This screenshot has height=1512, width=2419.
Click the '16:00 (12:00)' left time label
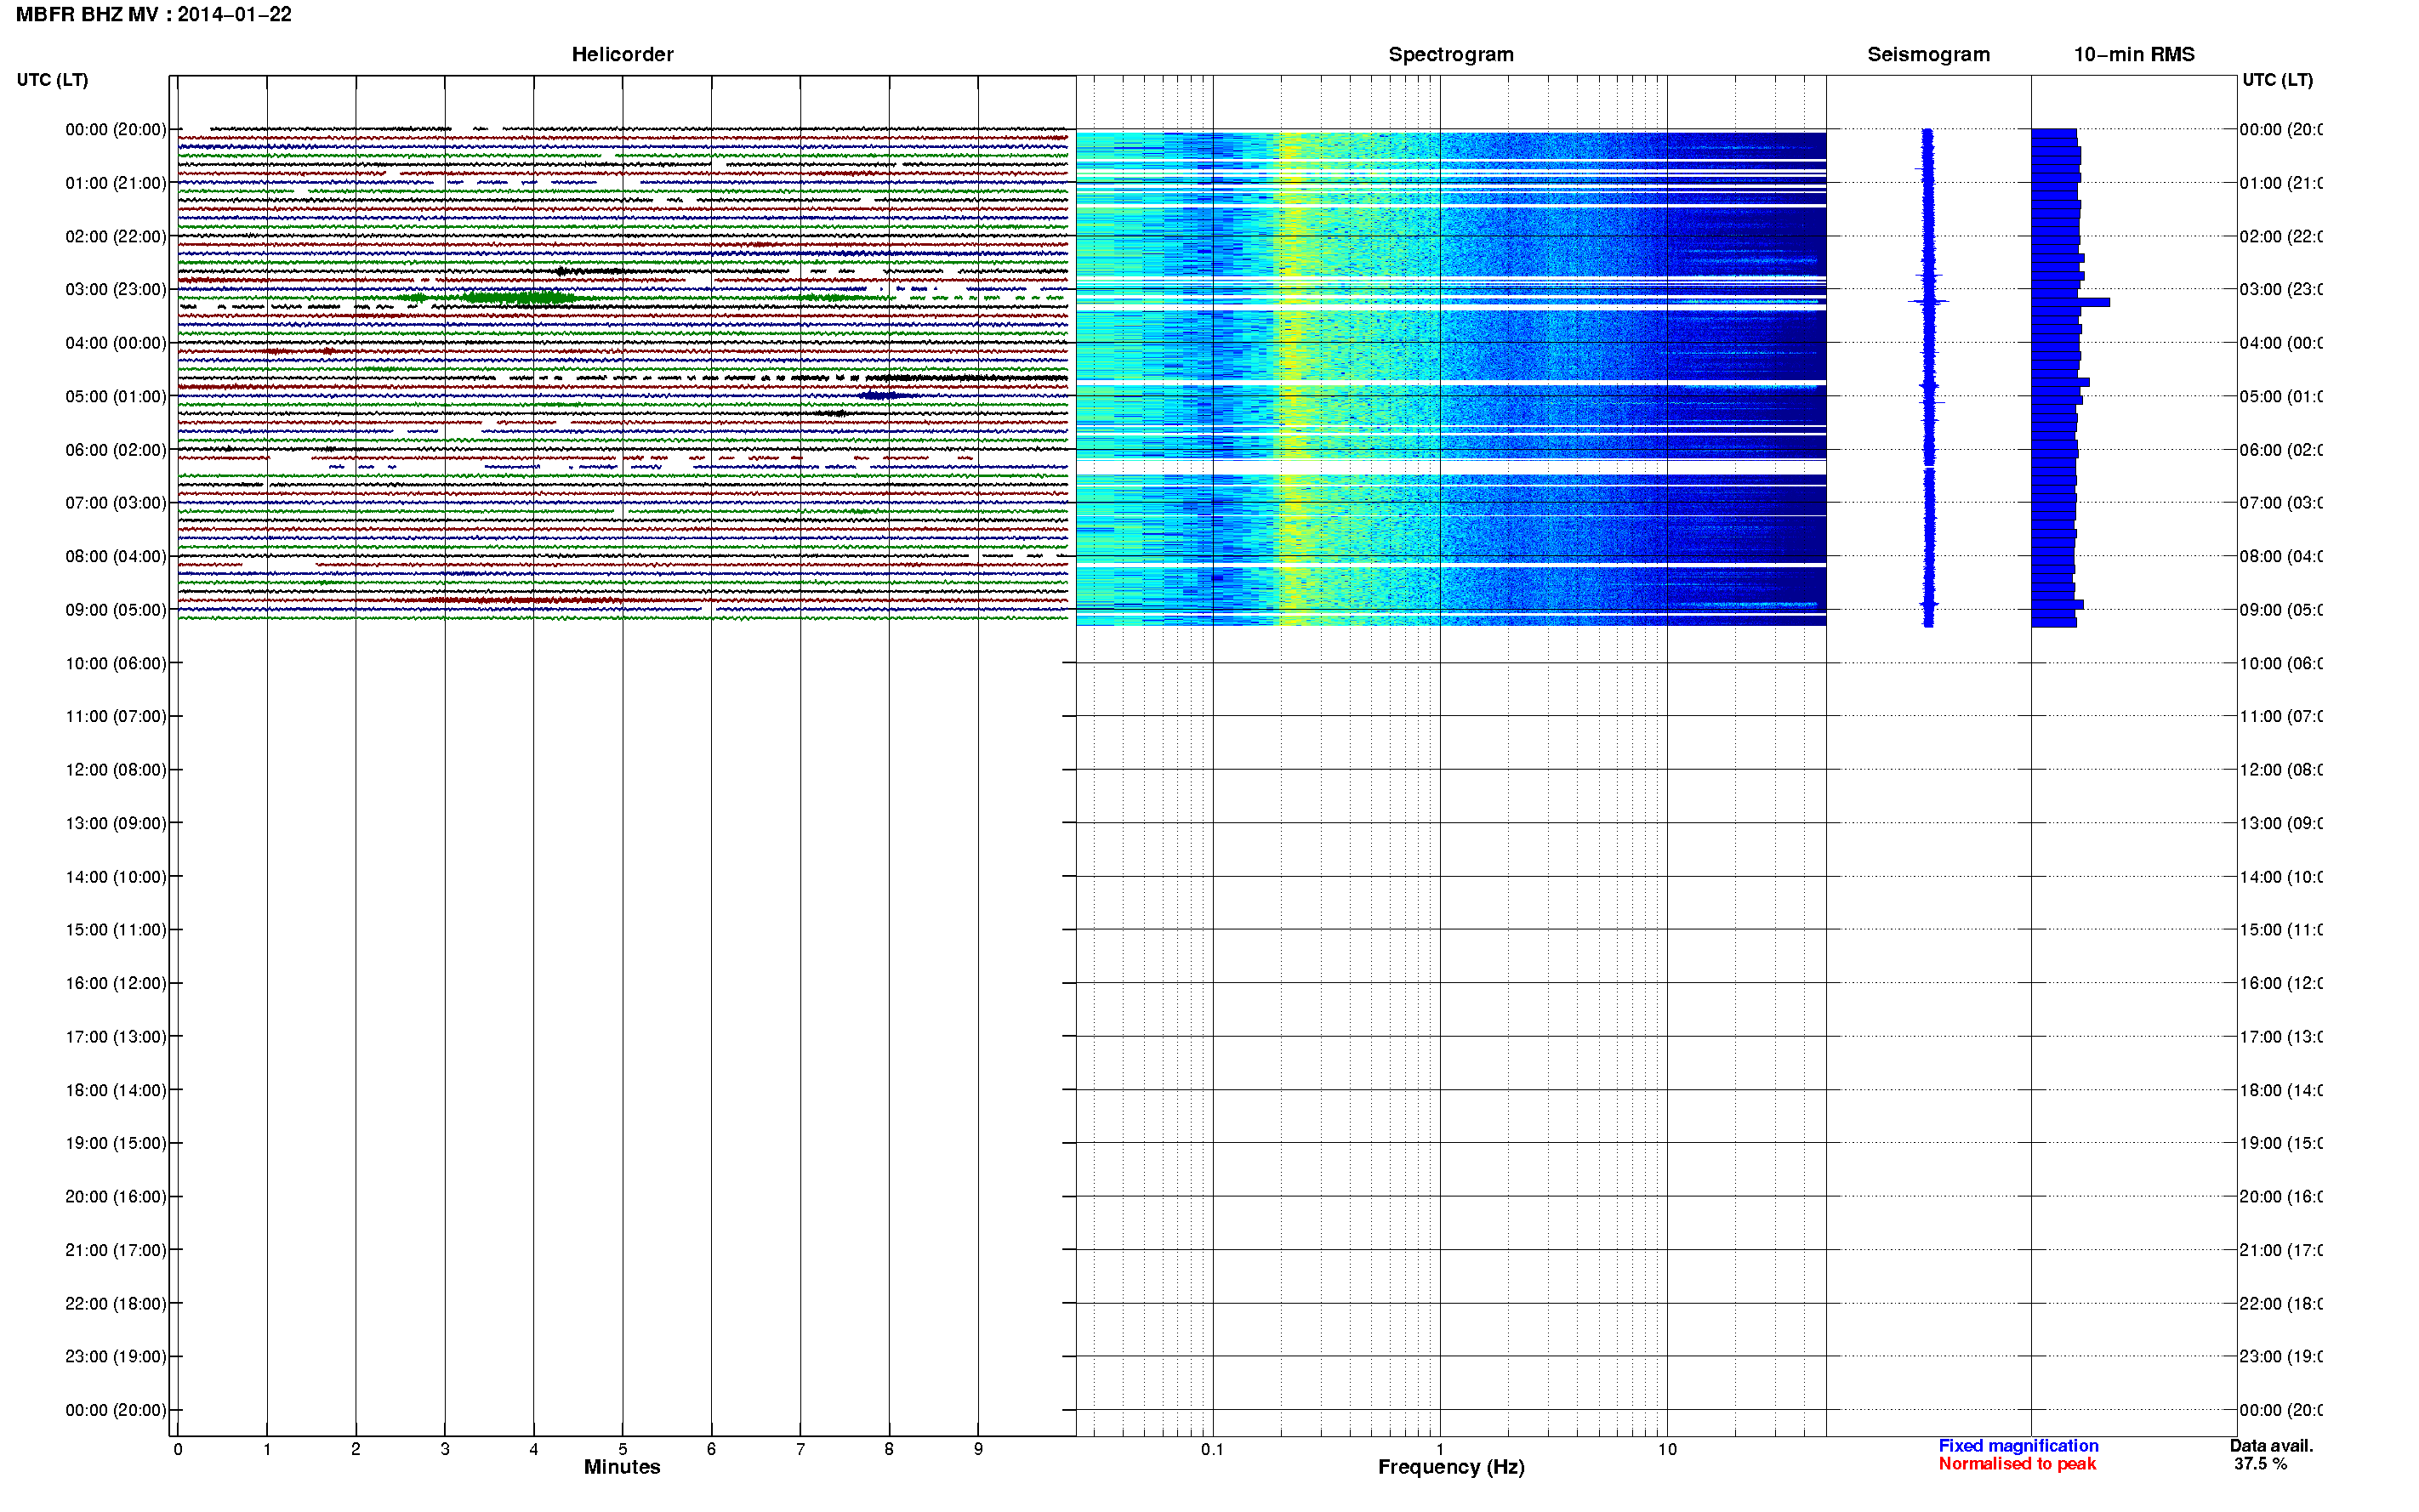tap(115, 983)
